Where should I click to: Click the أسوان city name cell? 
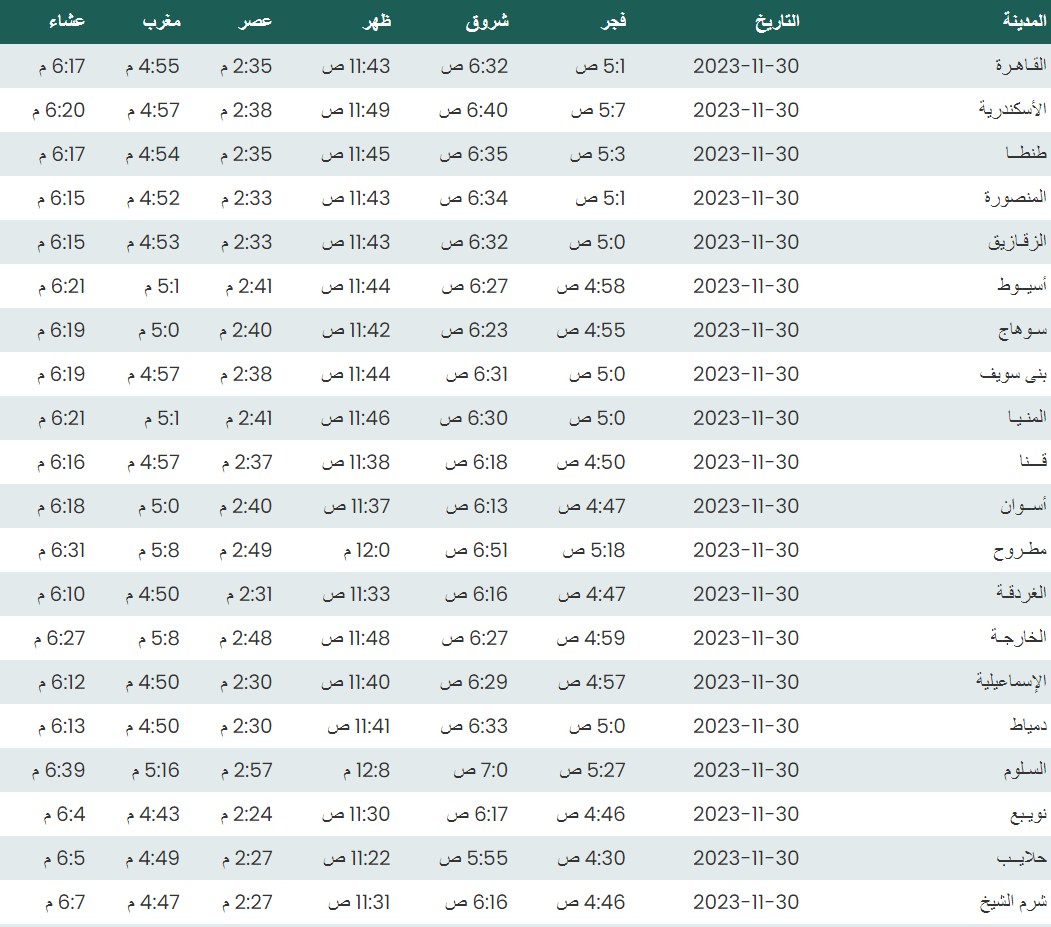pos(1024,506)
